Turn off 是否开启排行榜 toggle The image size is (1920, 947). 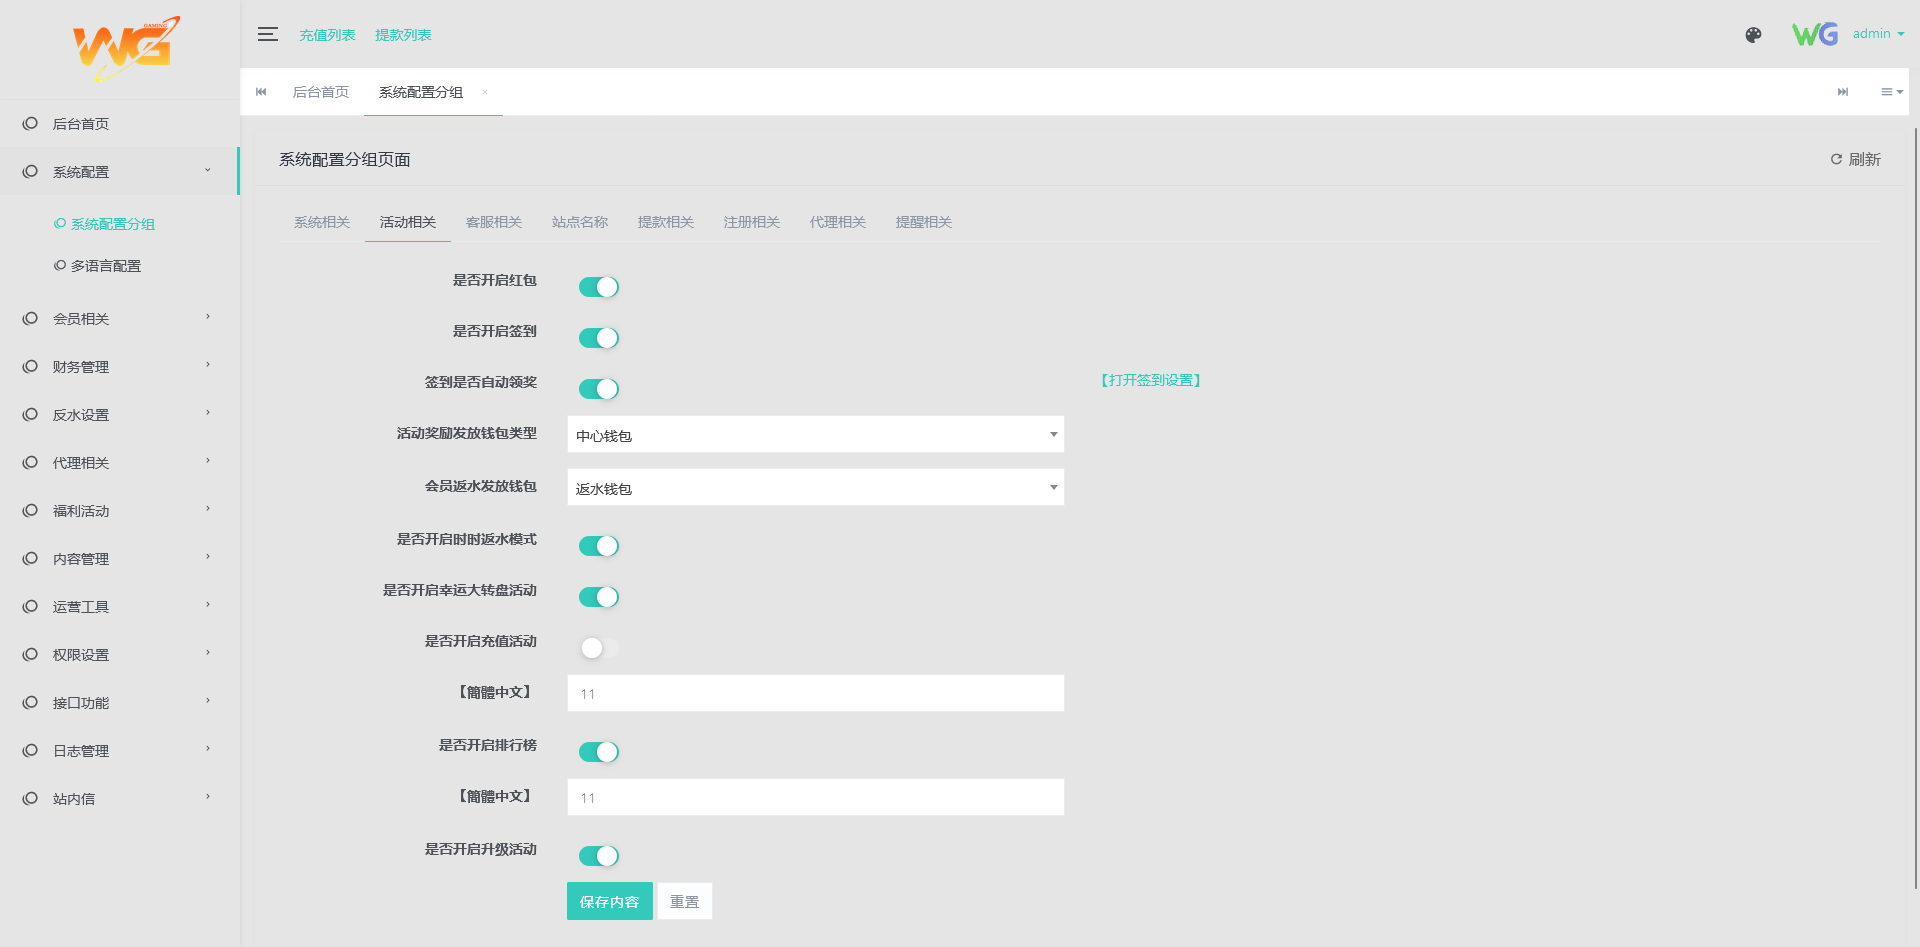click(599, 752)
